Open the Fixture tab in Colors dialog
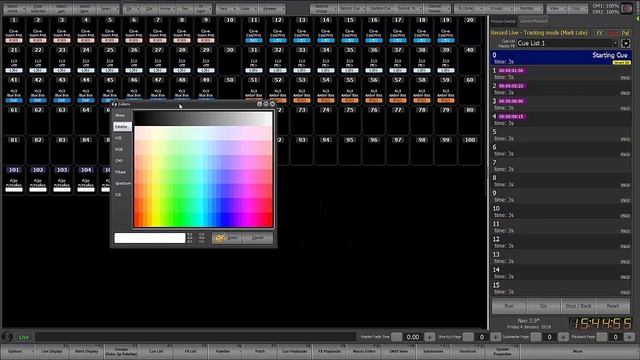Viewport: 640px width, 360px height. pyautogui.click(x=122, y=172)
